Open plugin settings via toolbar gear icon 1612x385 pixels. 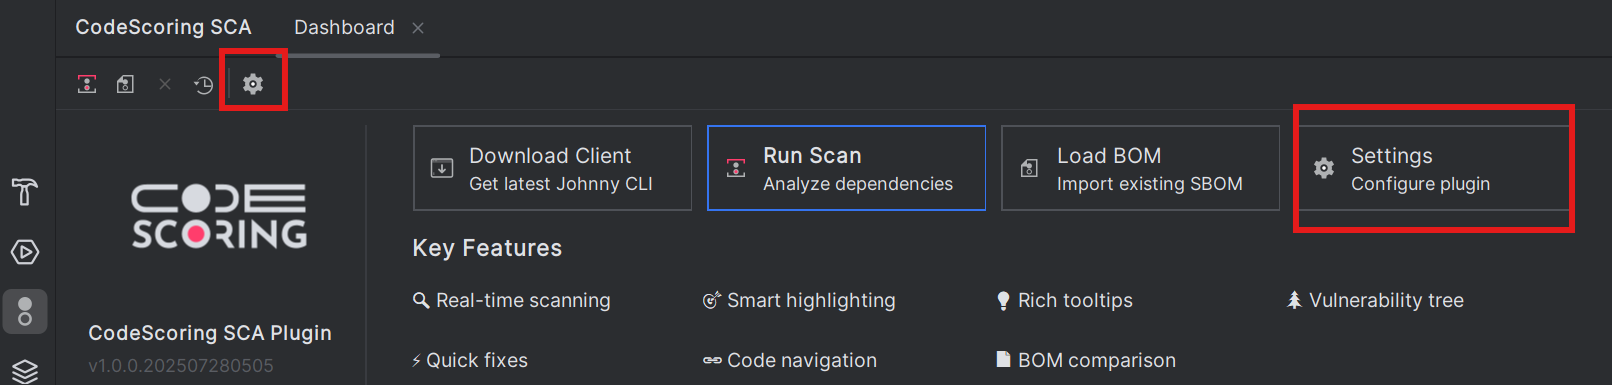[253, 84]
